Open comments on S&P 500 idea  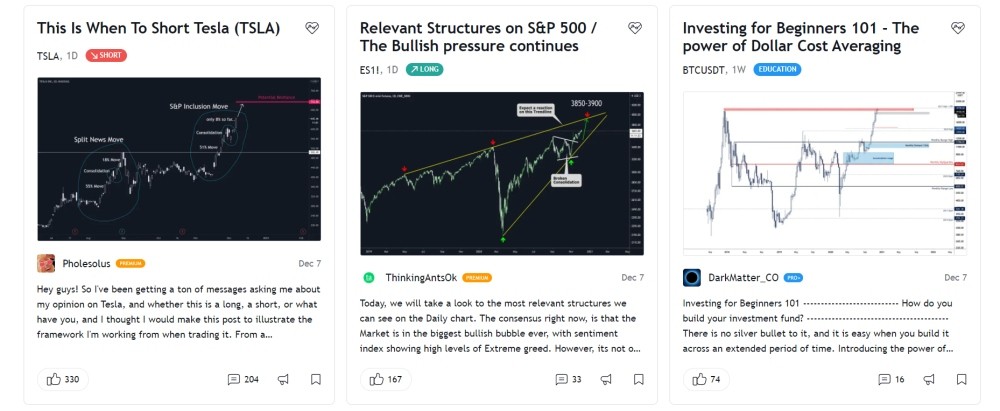tap(568, 380)
